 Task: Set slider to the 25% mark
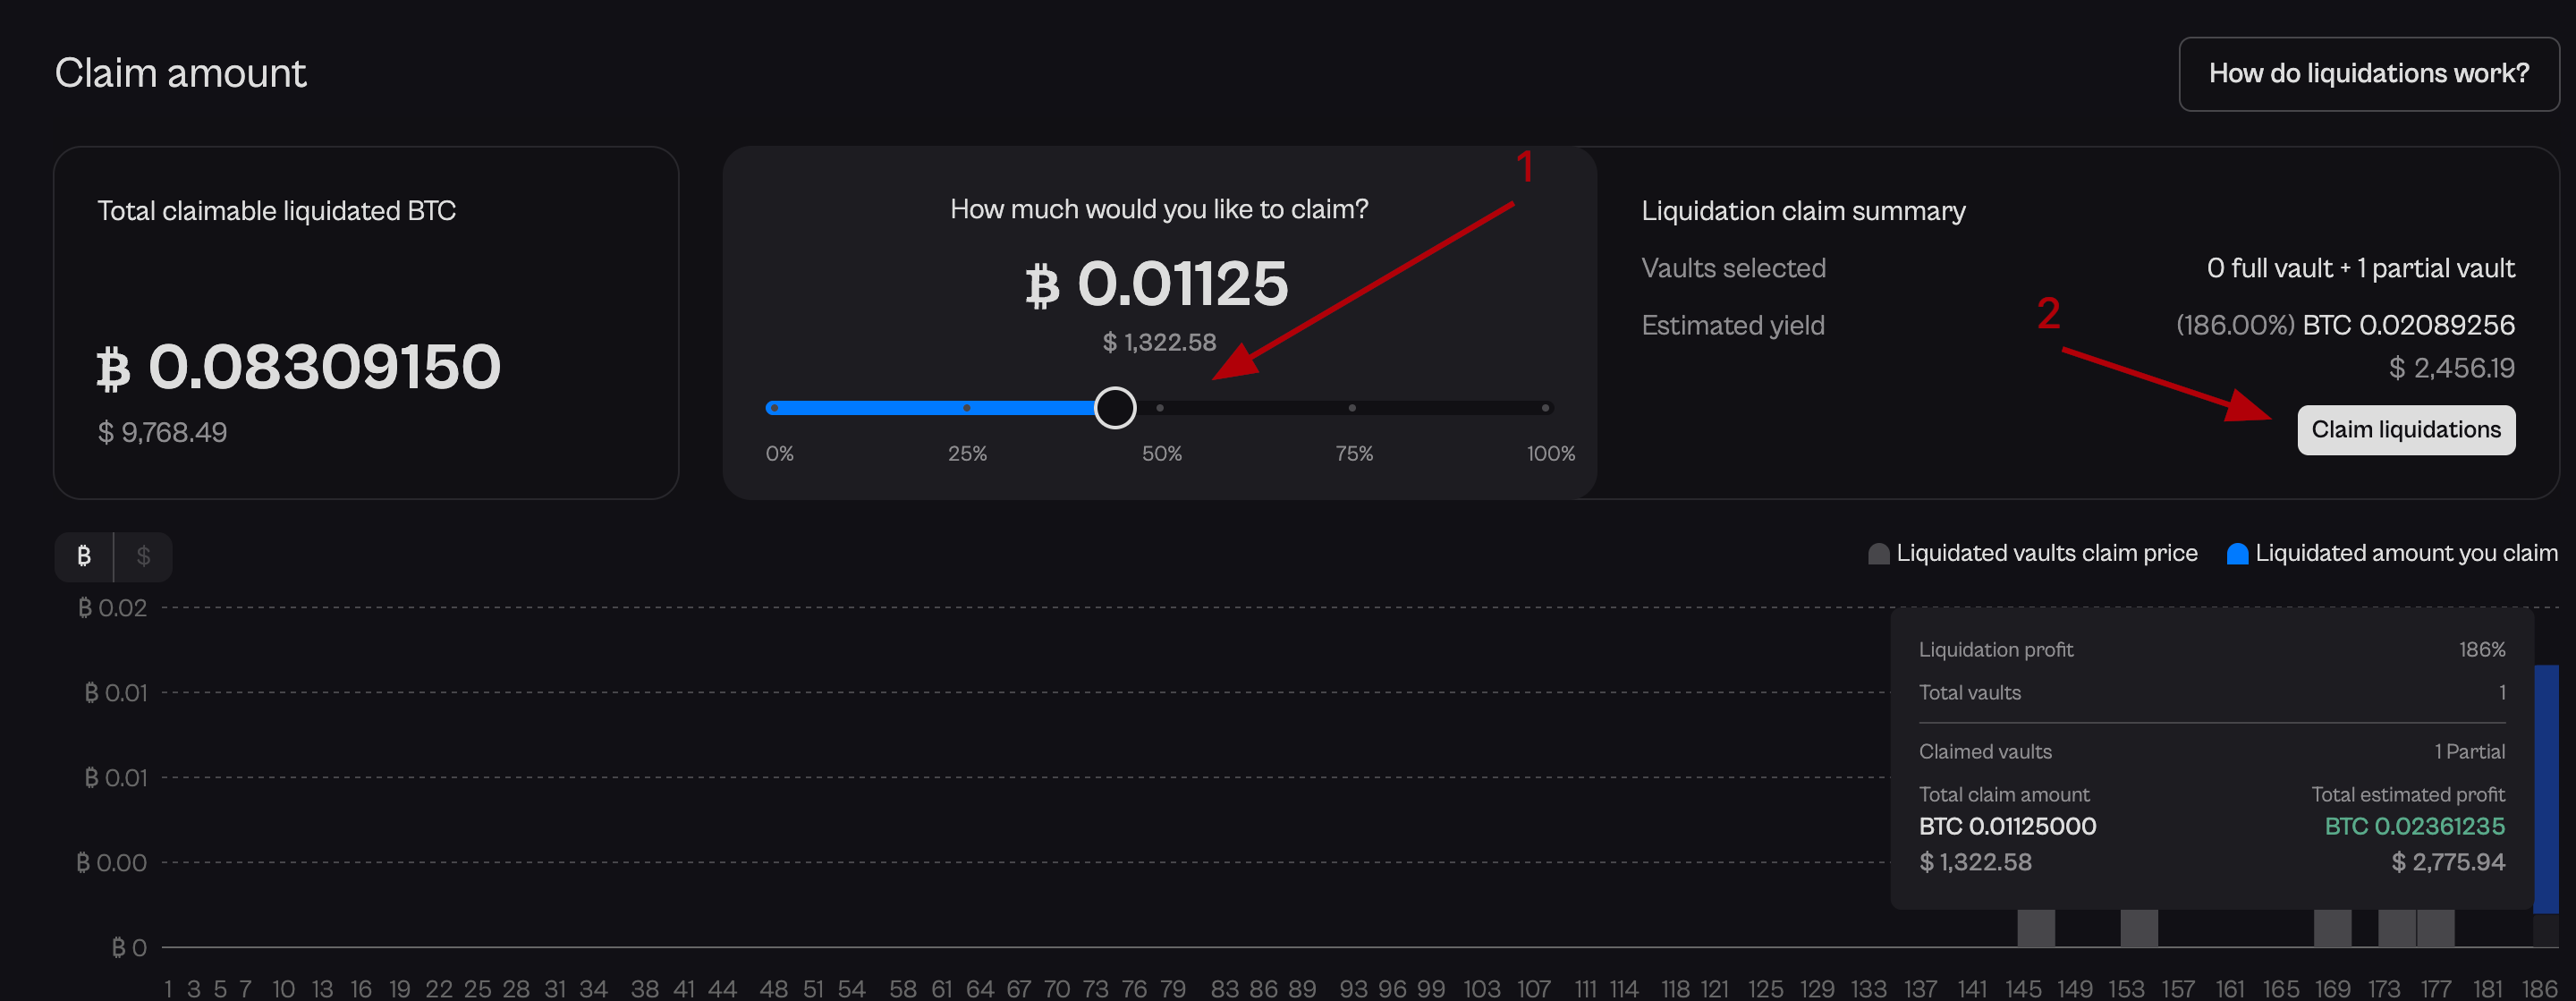click(966, 408)
